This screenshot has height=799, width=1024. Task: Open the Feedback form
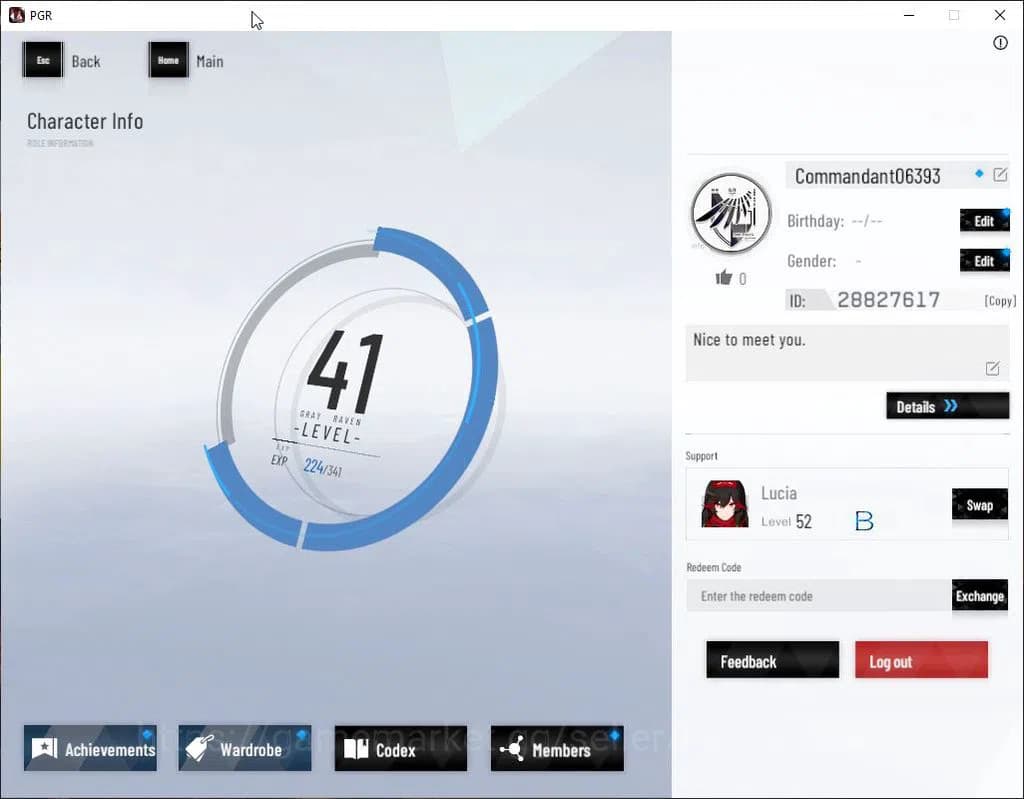773,660
